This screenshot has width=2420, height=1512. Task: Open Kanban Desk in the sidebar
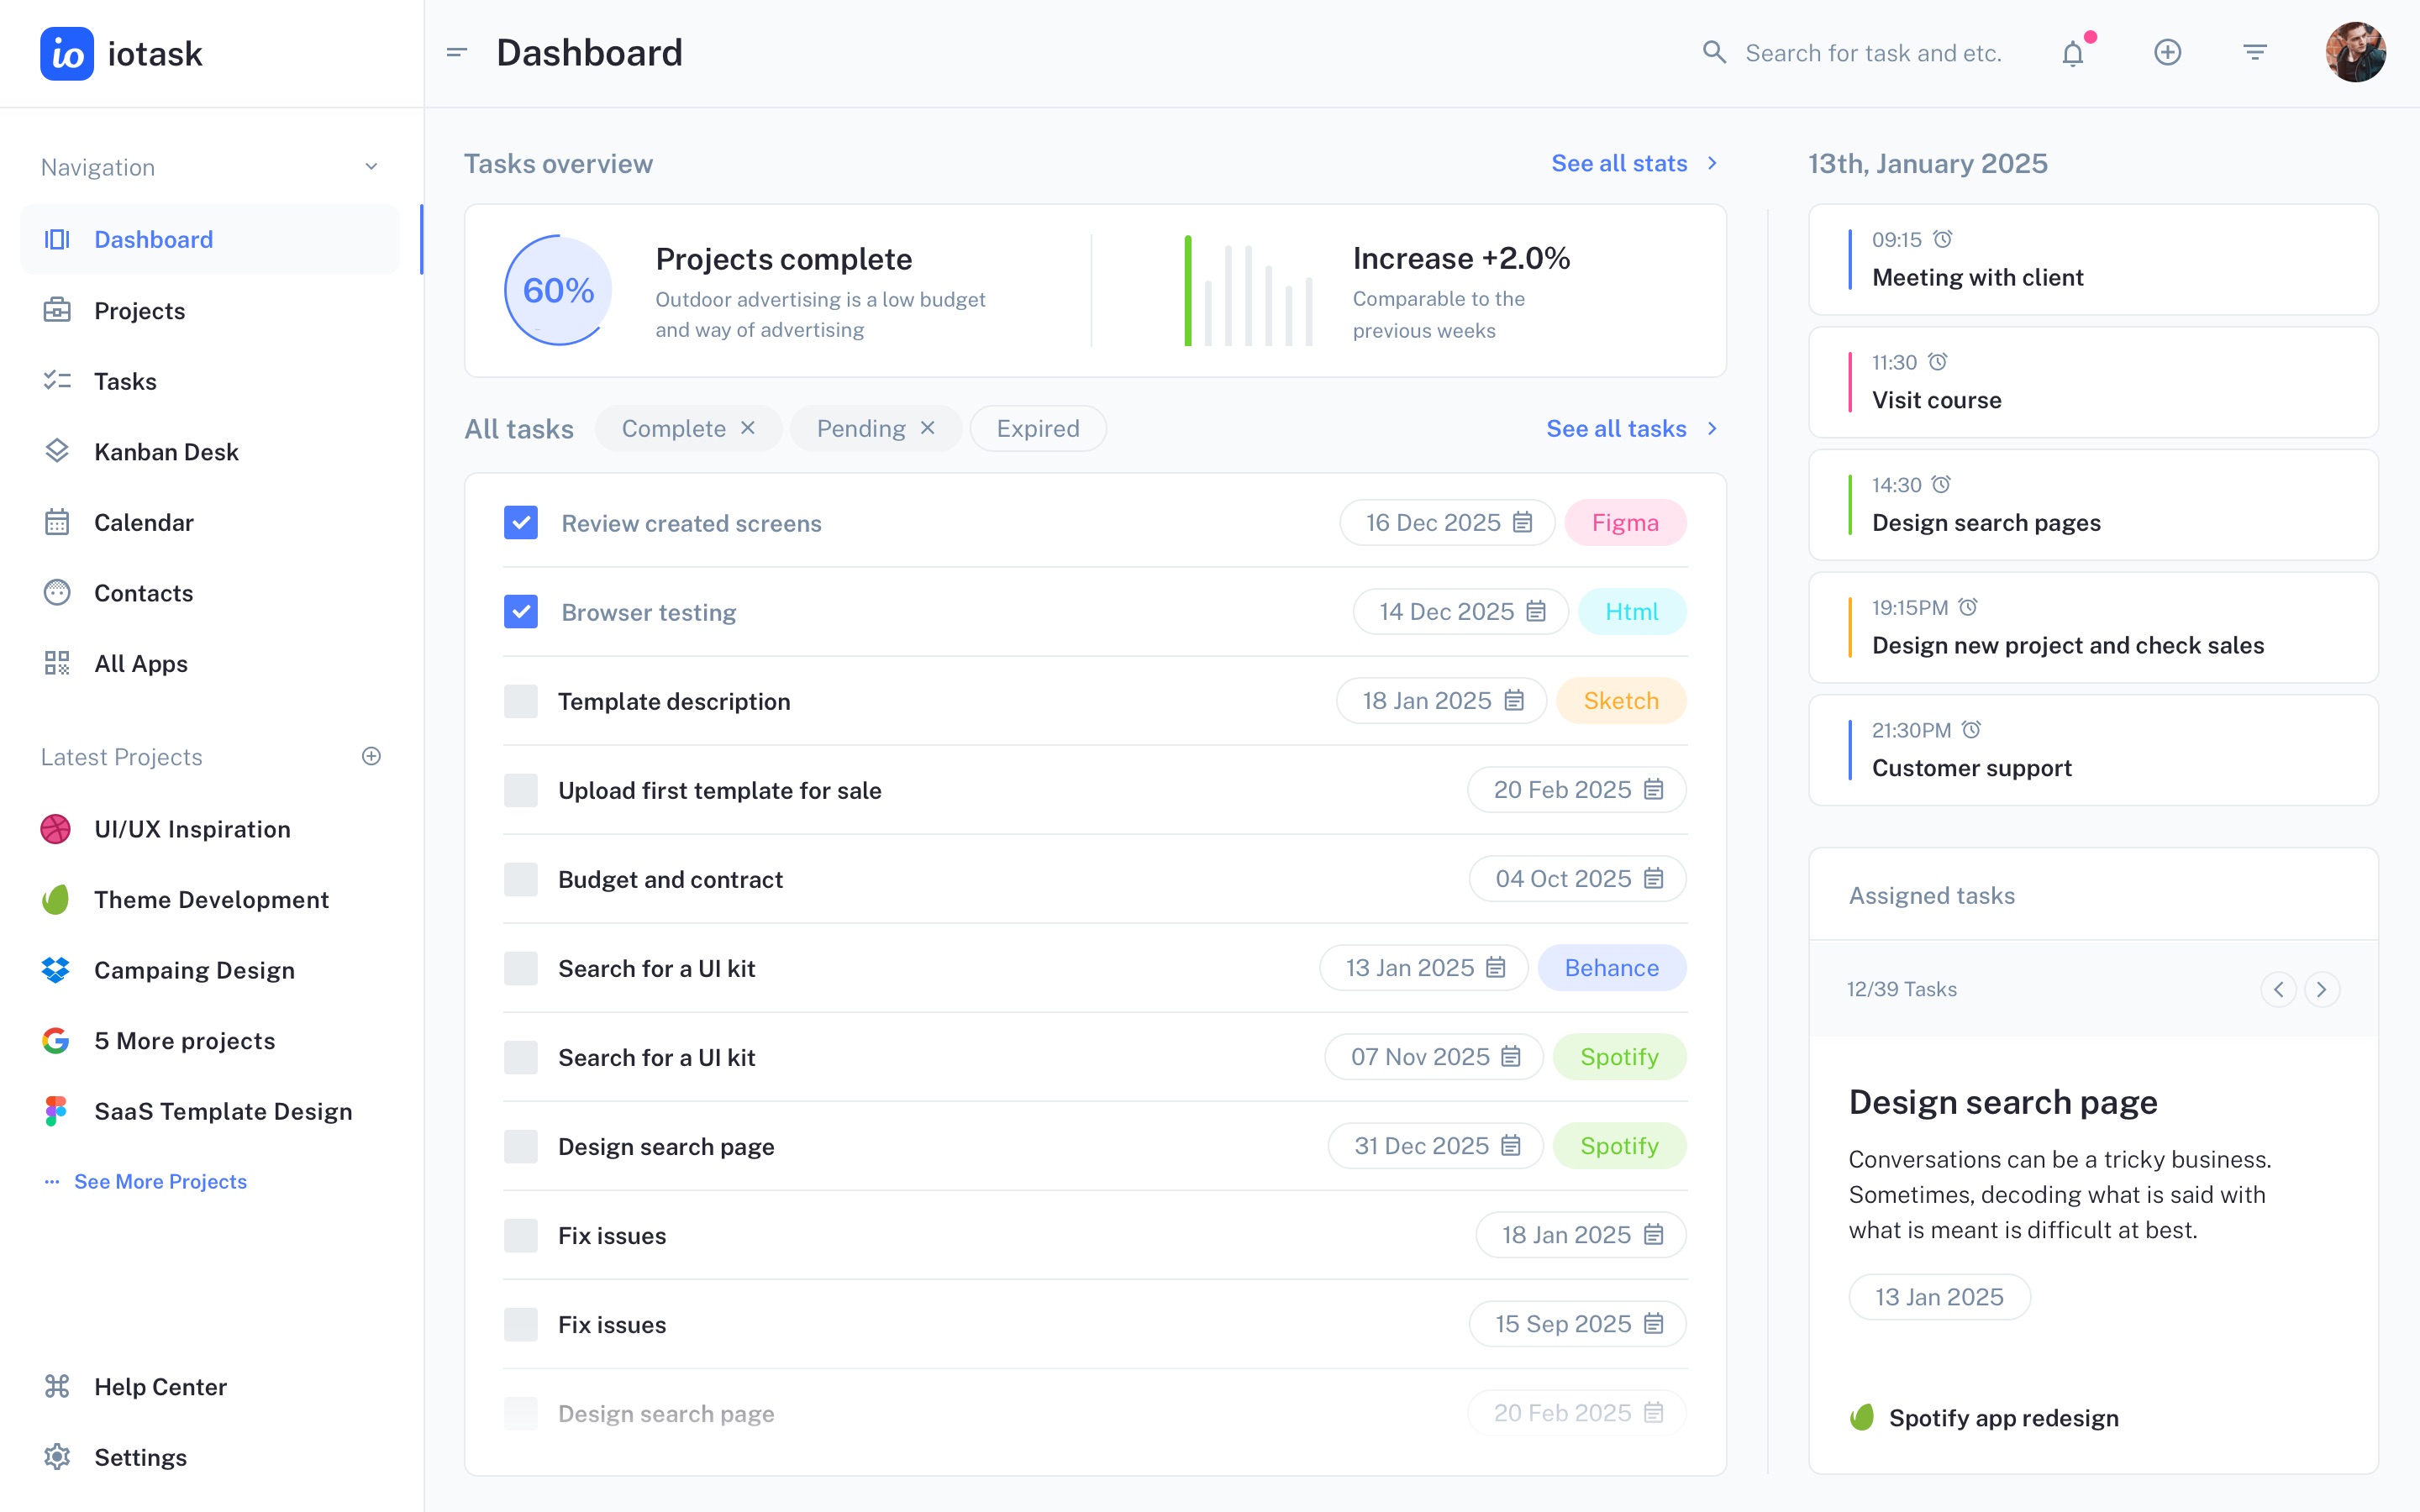(166, 452)
